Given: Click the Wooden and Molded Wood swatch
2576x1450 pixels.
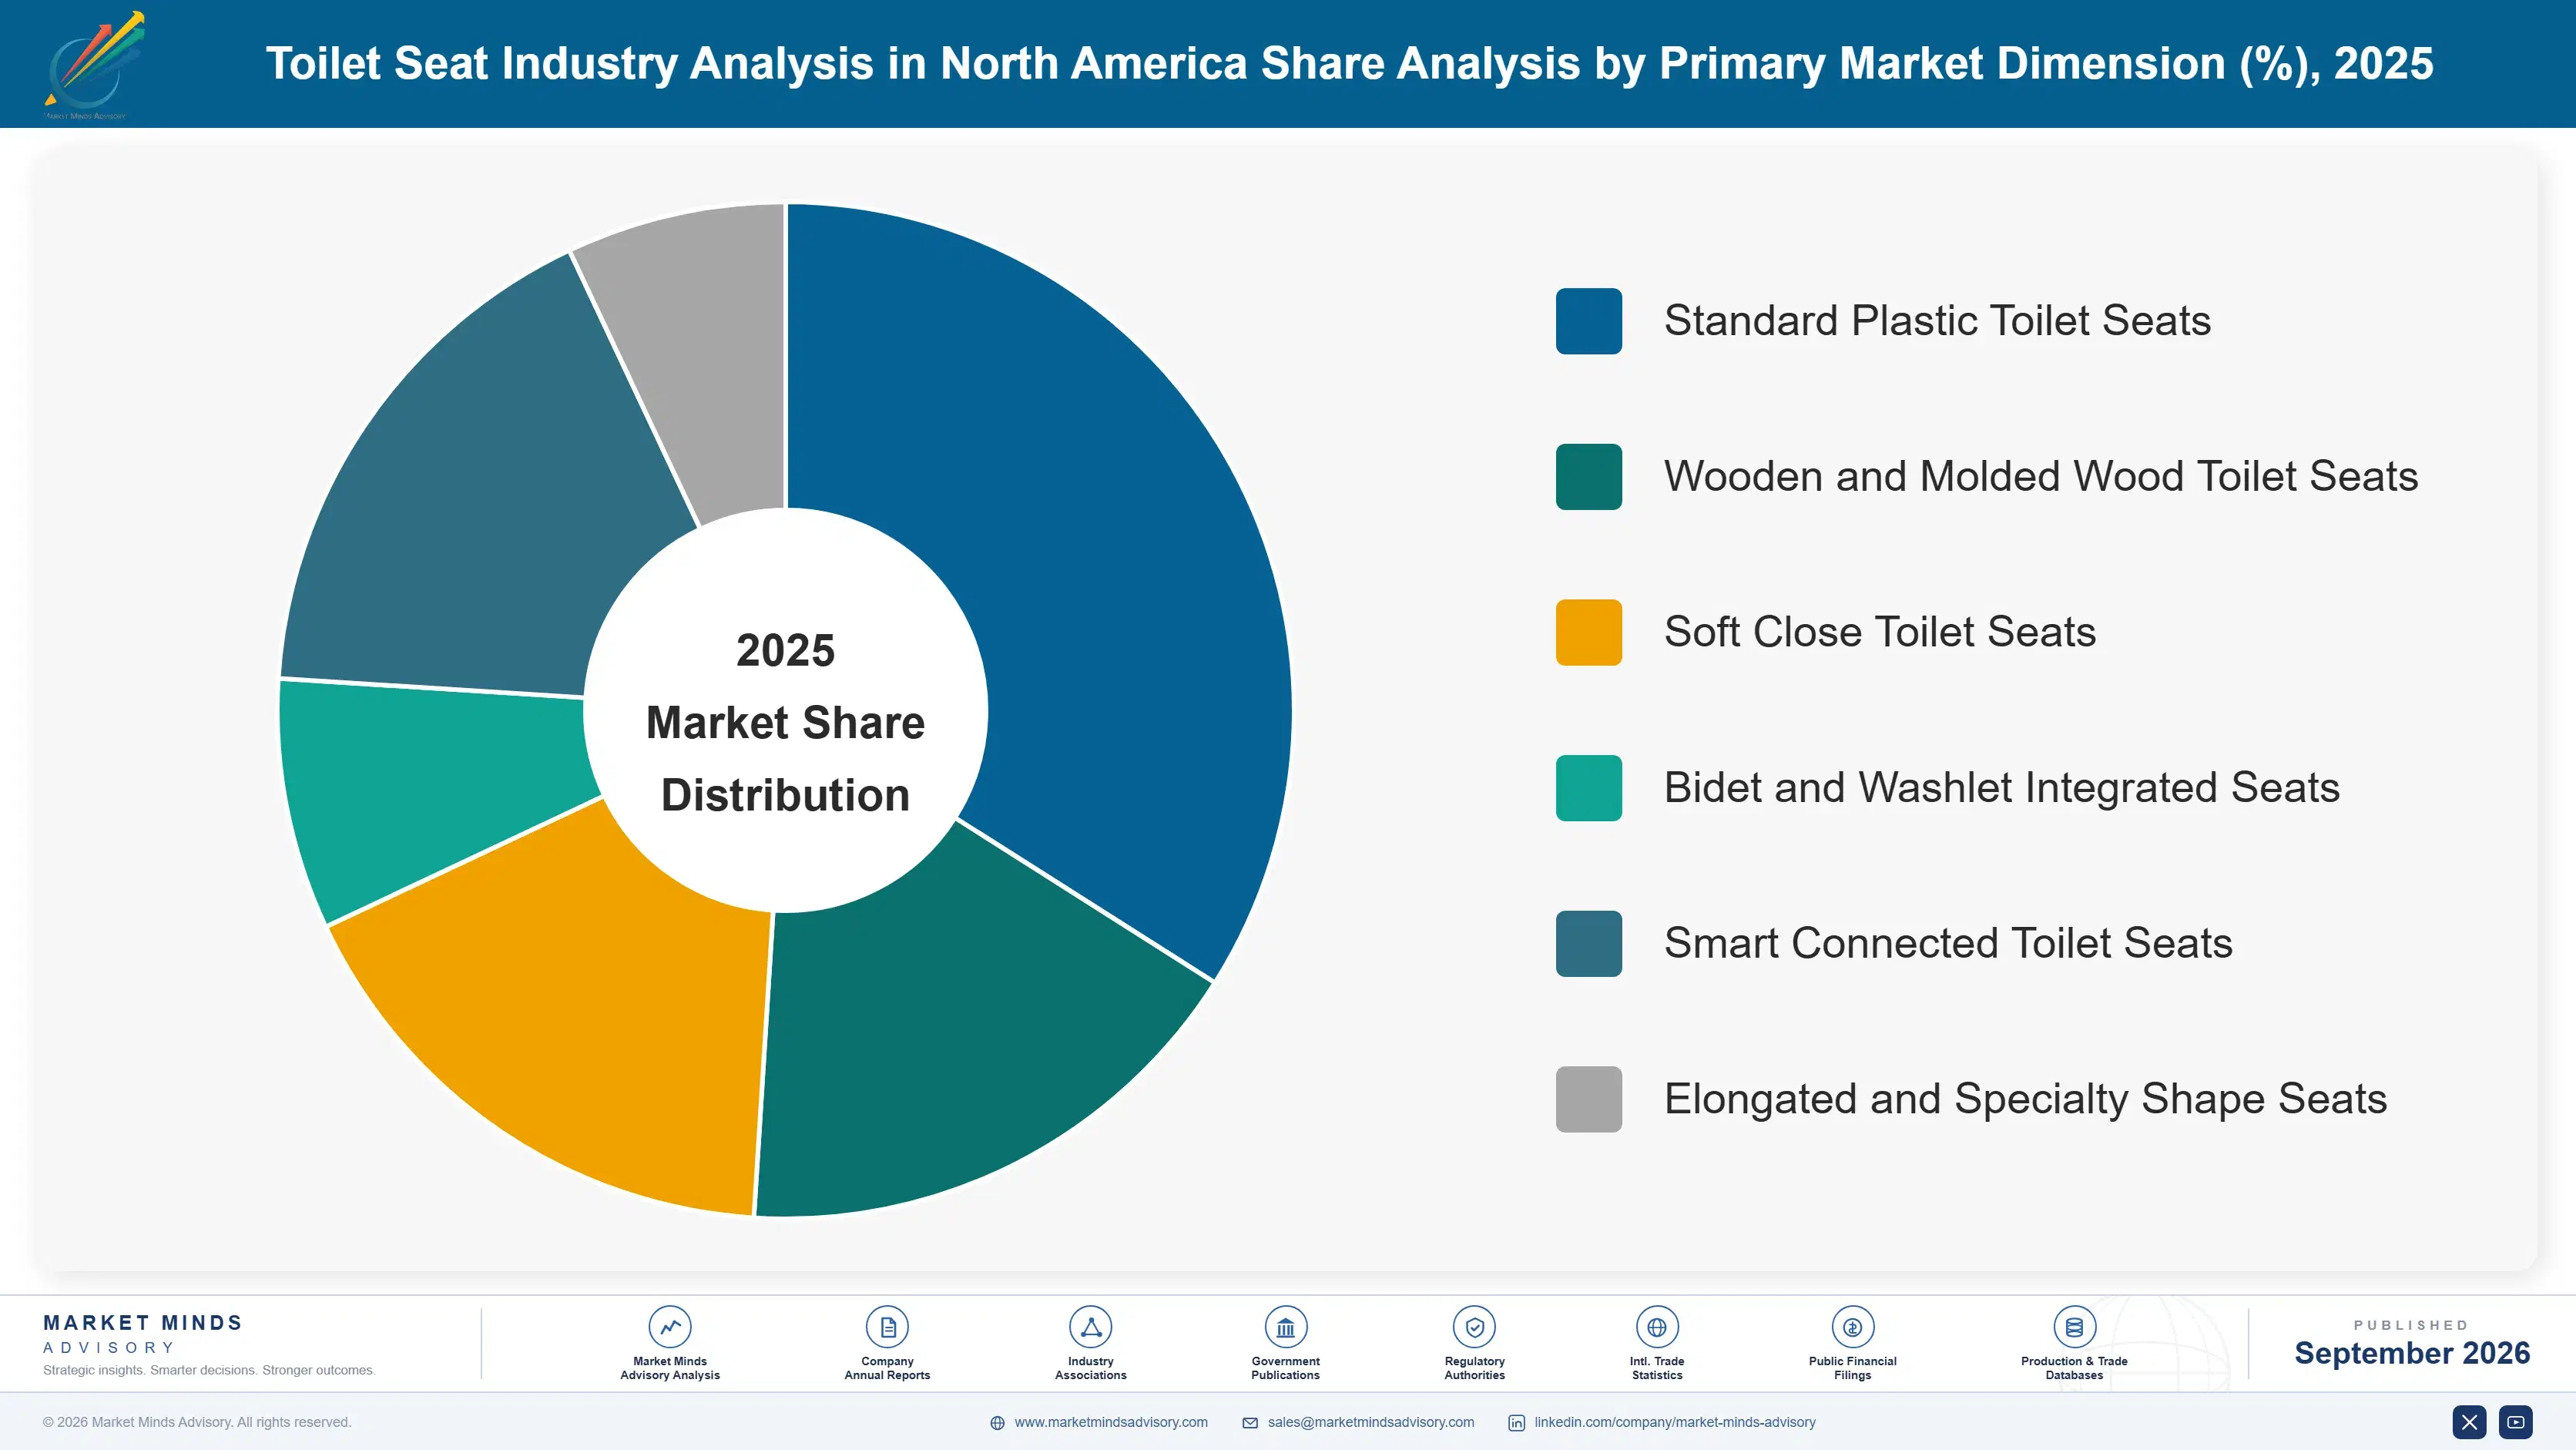Looking at the screenshot, I should (x=1588, y=477).
